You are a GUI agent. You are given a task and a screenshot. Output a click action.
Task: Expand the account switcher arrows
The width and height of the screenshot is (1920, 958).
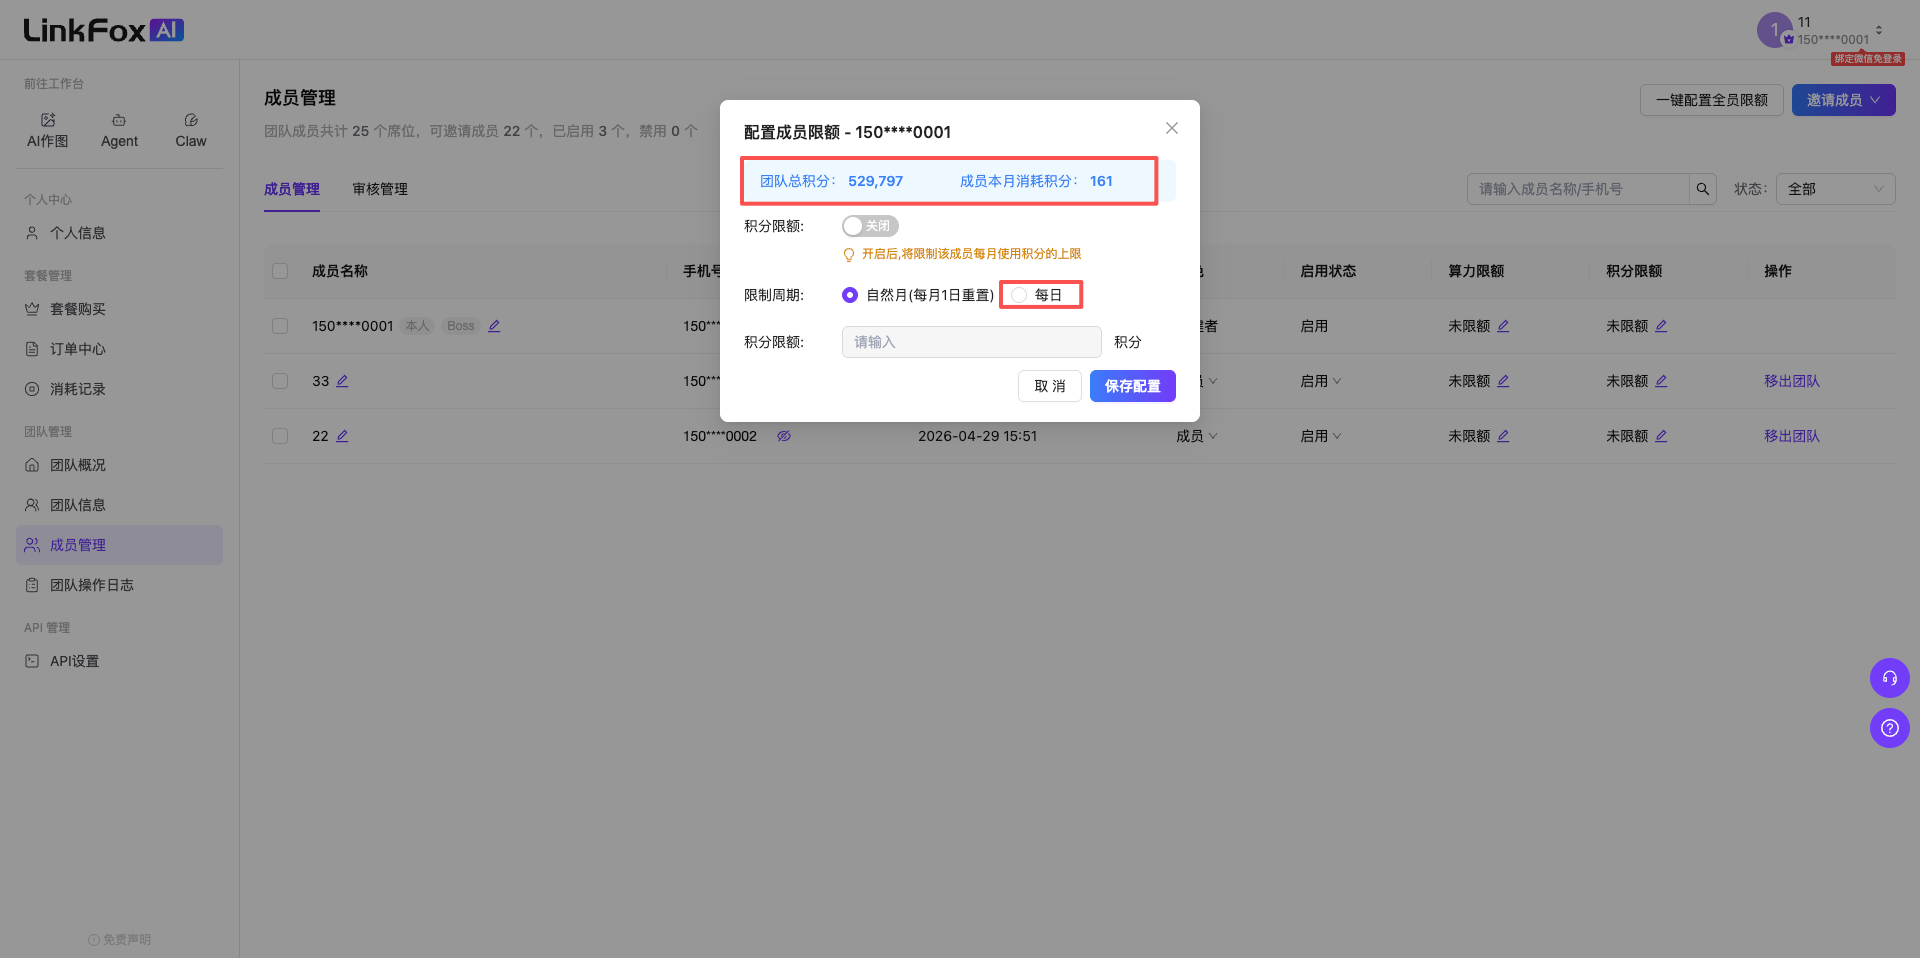1879,30
